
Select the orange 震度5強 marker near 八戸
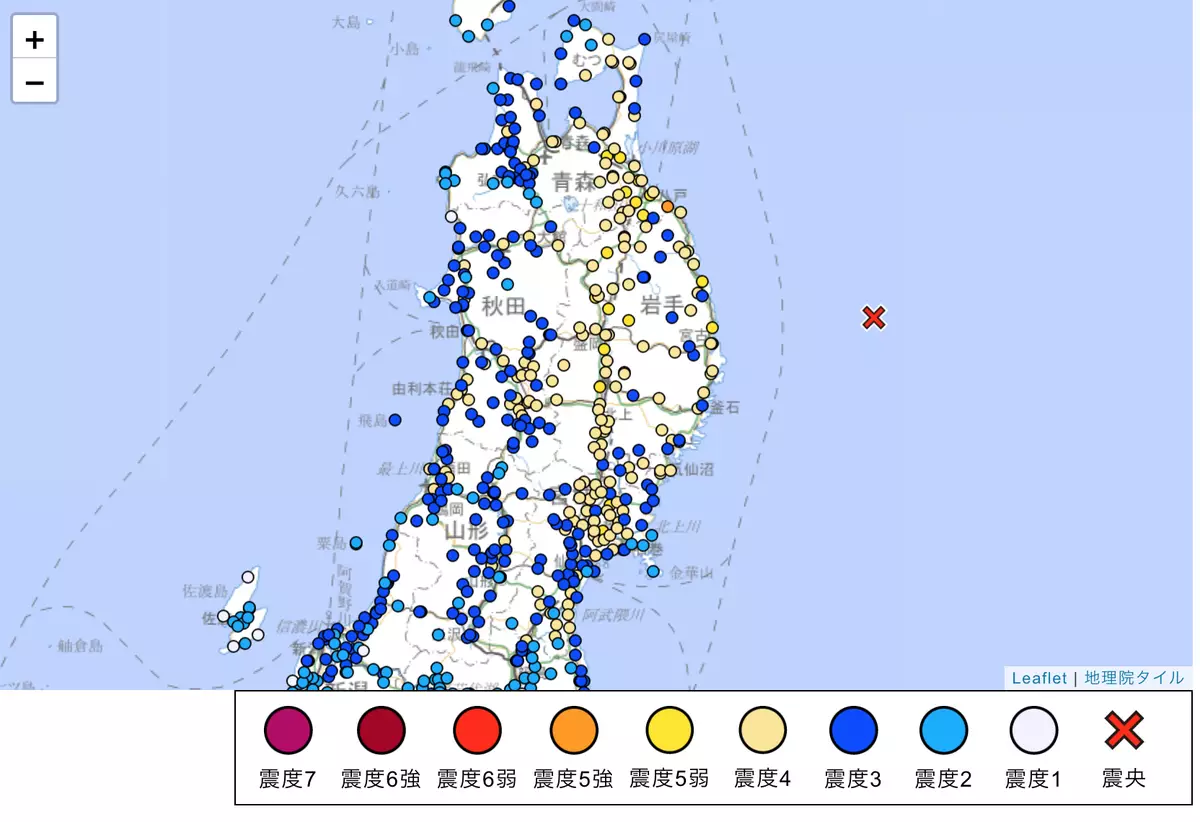[x=667, y=207]
